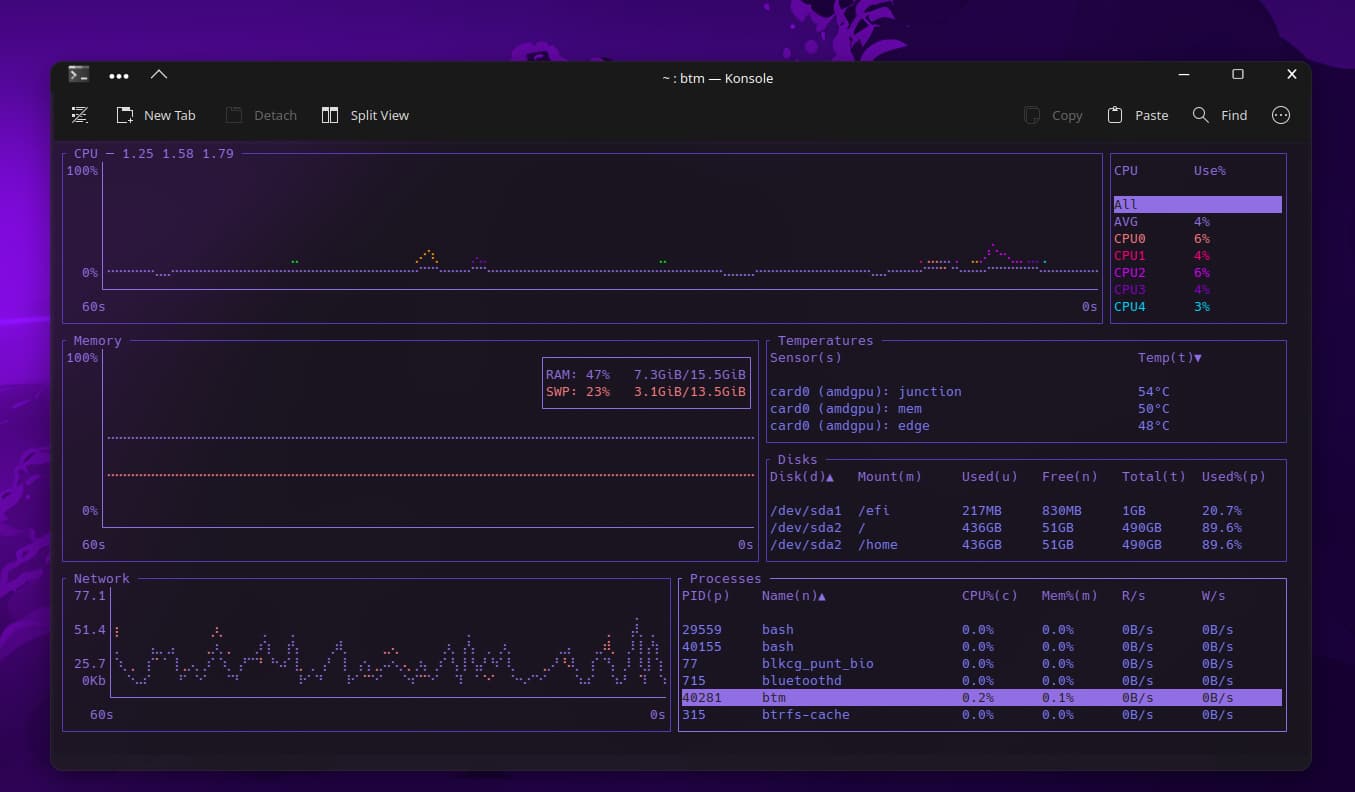Sort disks by Used%(p) column
The height and width of the screenshot is (792, 1355).
1234,477
